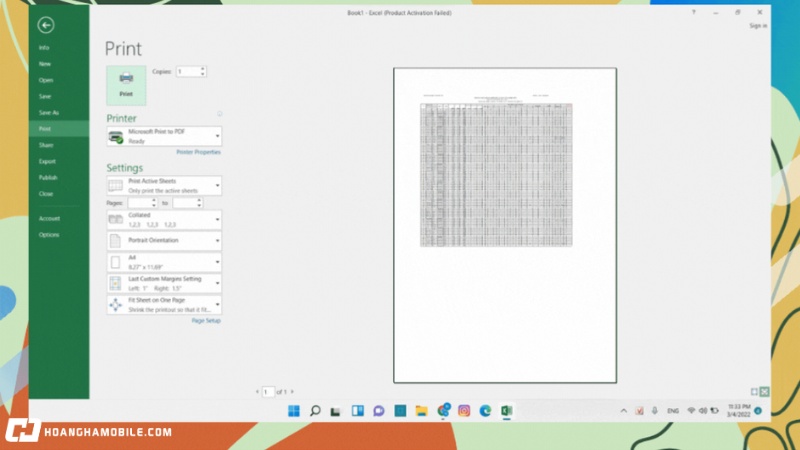
Task: Click the Pages start number field
Action: pos(141,203)
